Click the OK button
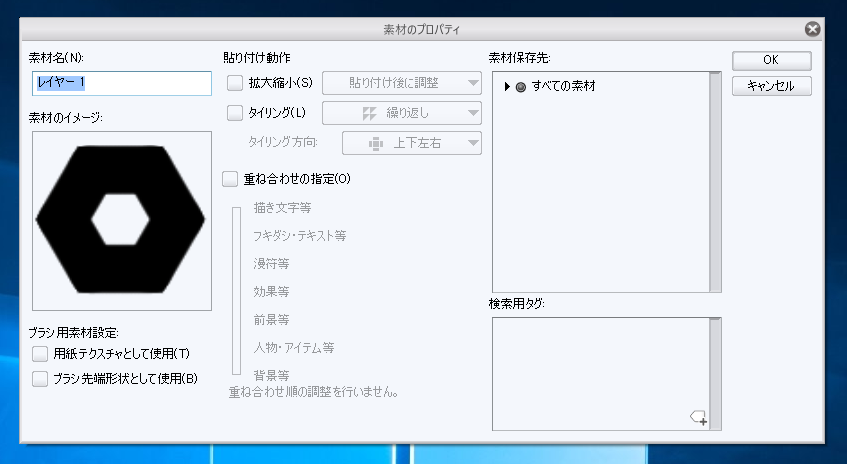Screen dimensions: 847x464 771,60
